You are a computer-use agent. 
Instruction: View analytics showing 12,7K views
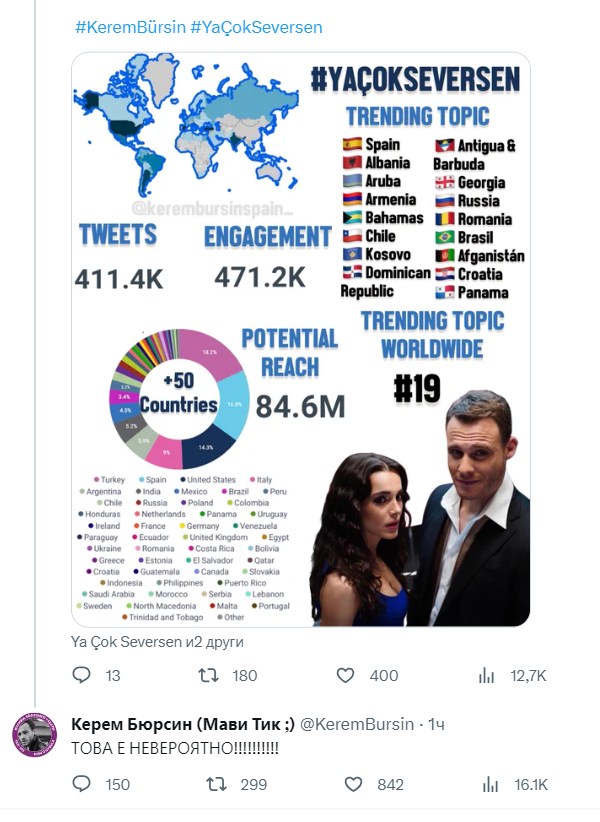tap(487, 676)
